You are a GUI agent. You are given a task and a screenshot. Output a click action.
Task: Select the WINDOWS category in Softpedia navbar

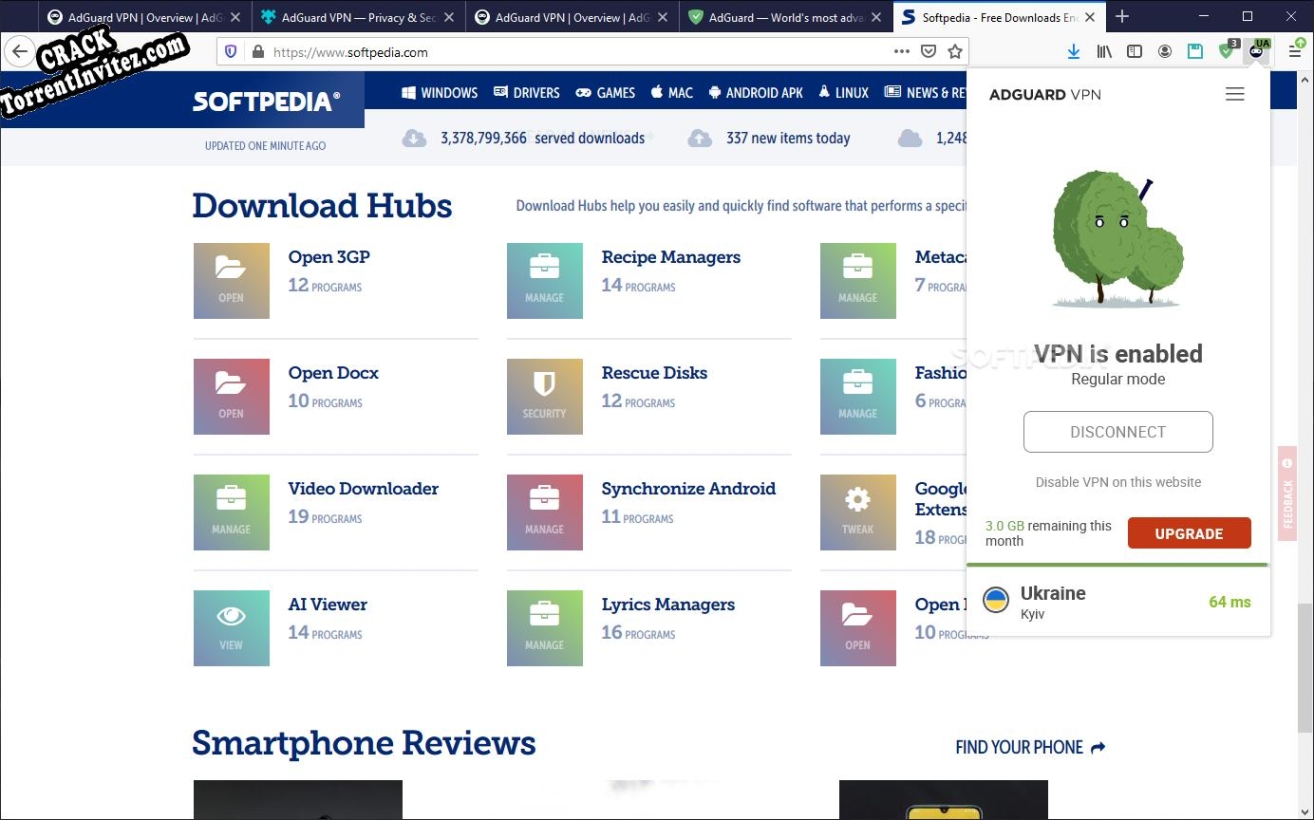click(x=439, y=93)
